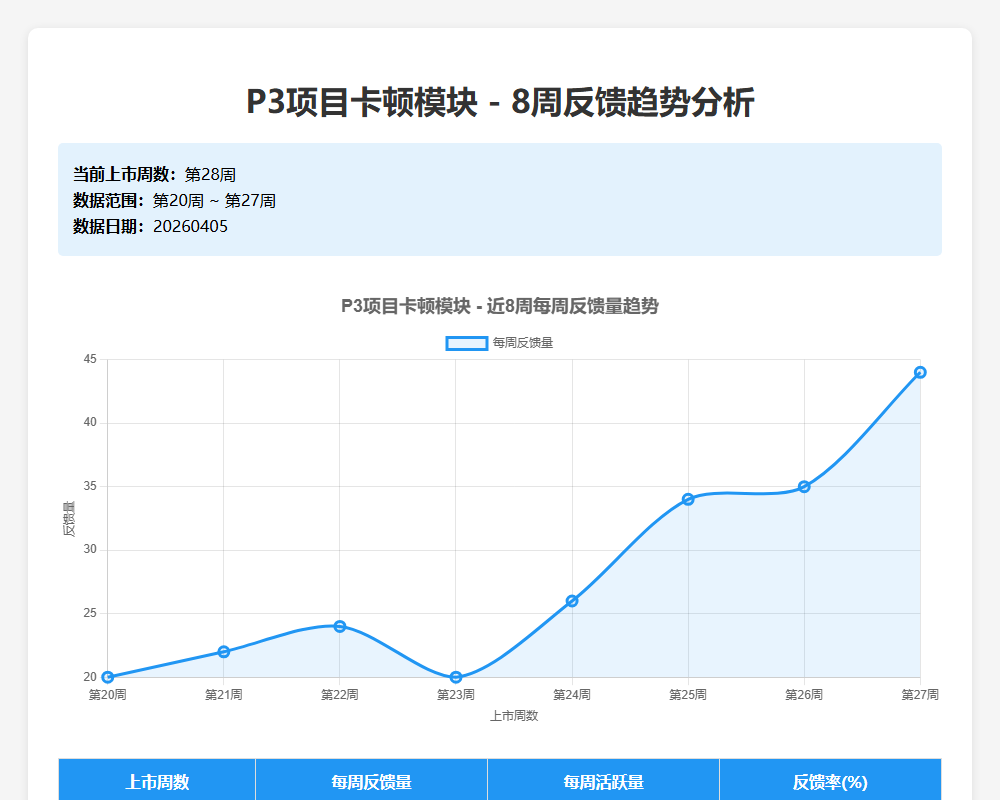Click the 数据日期 value 20260405

pyautogui.click(x=190, y=226)
